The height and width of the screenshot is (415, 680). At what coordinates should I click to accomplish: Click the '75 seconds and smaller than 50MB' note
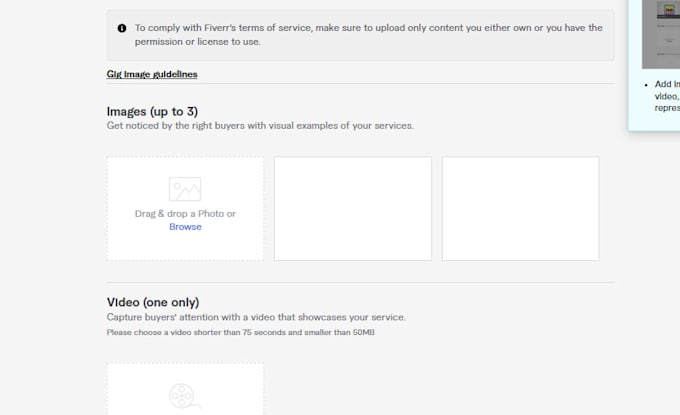tap(241, 333)
